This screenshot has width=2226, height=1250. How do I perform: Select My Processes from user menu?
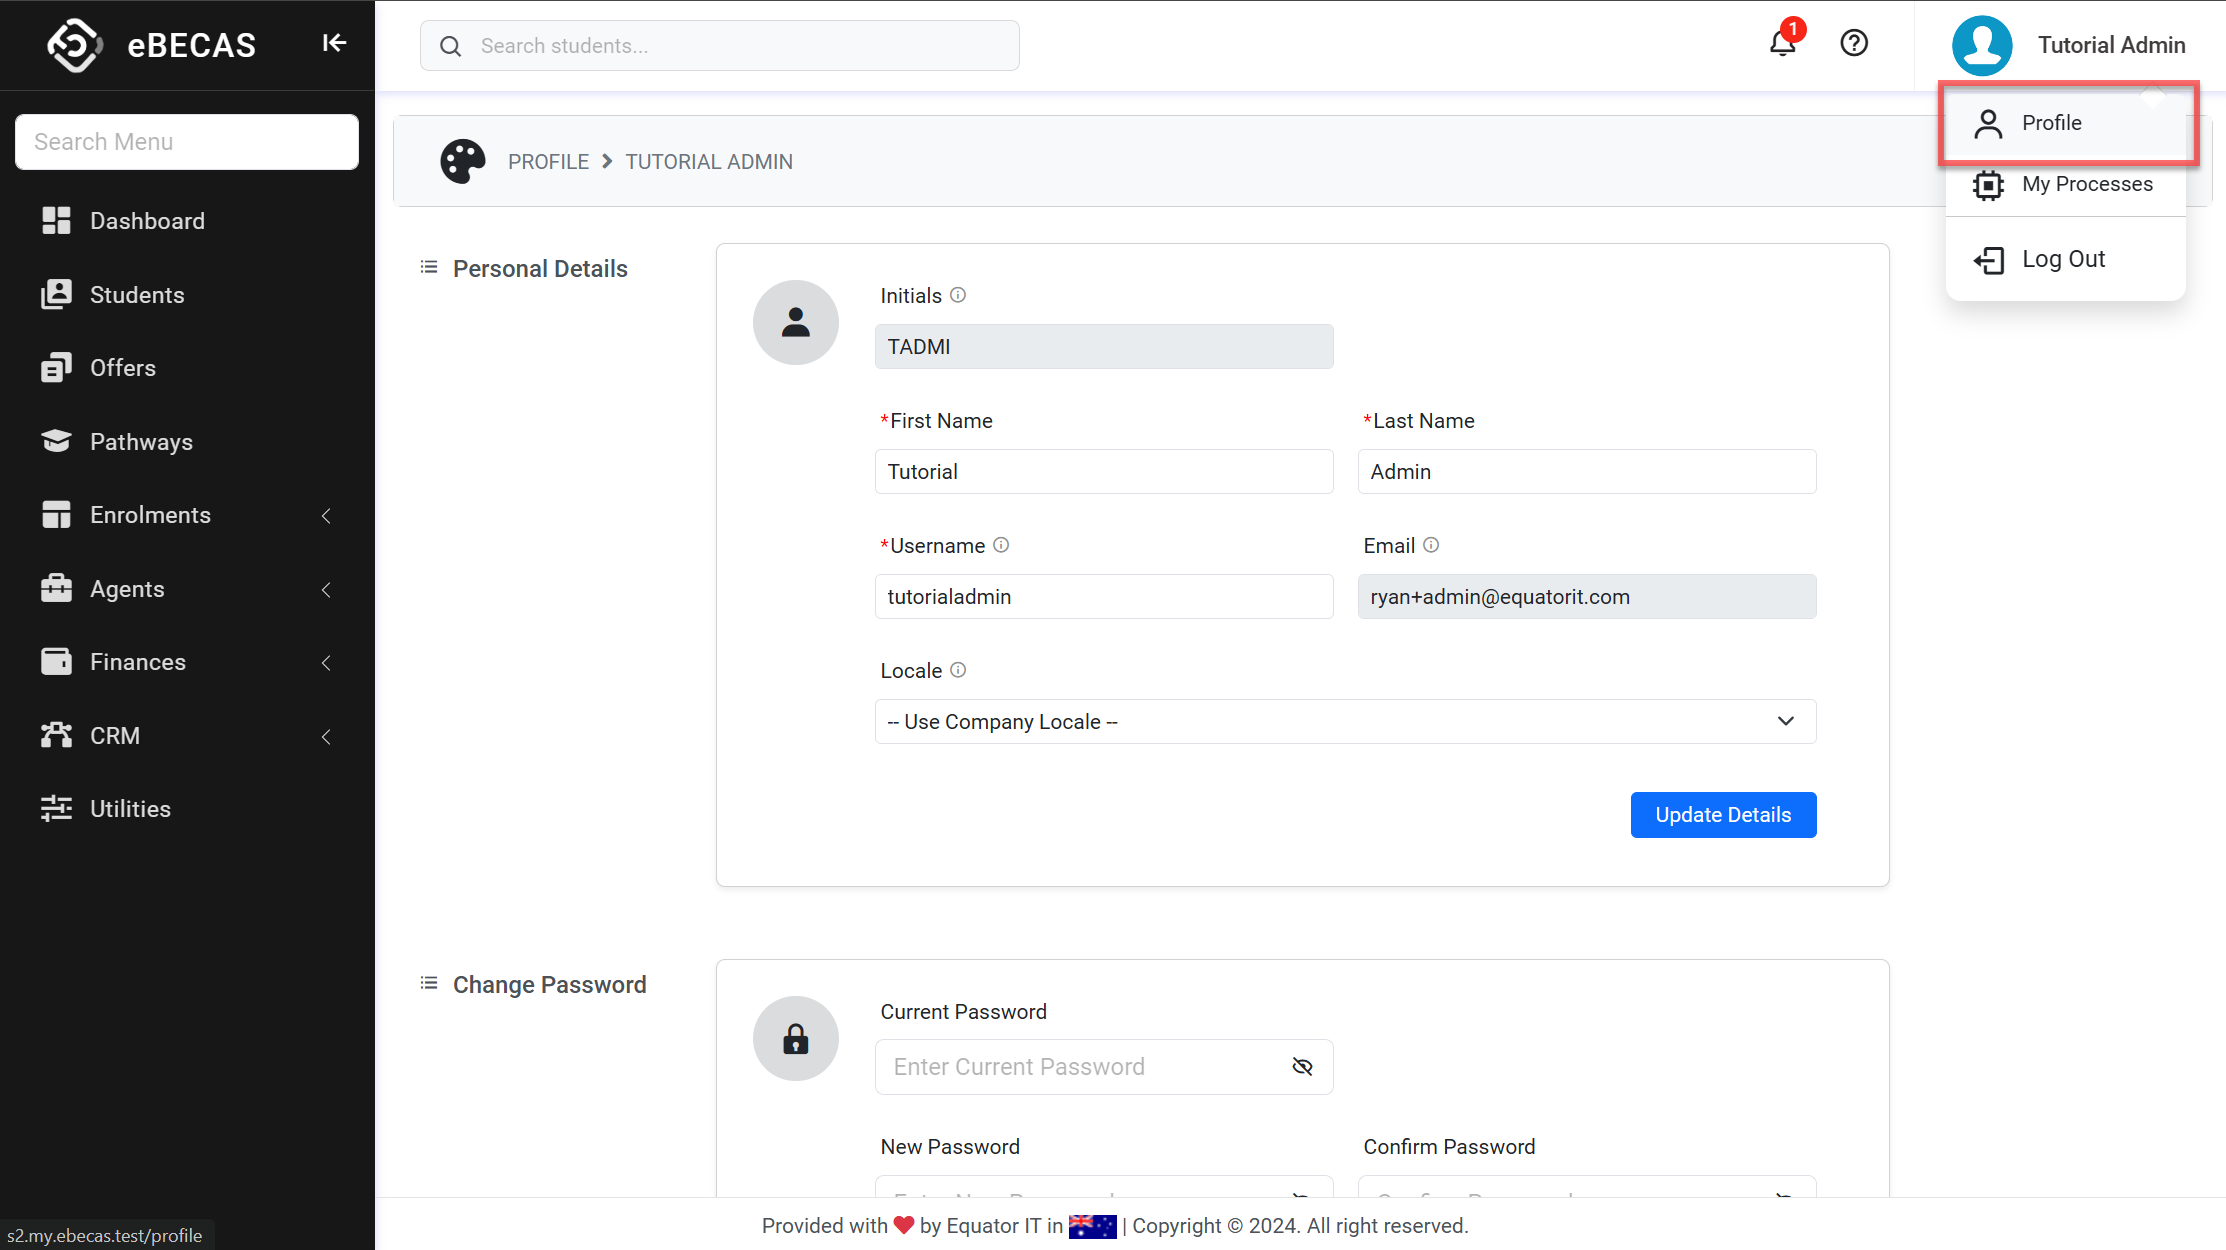tap(2086, 184)
